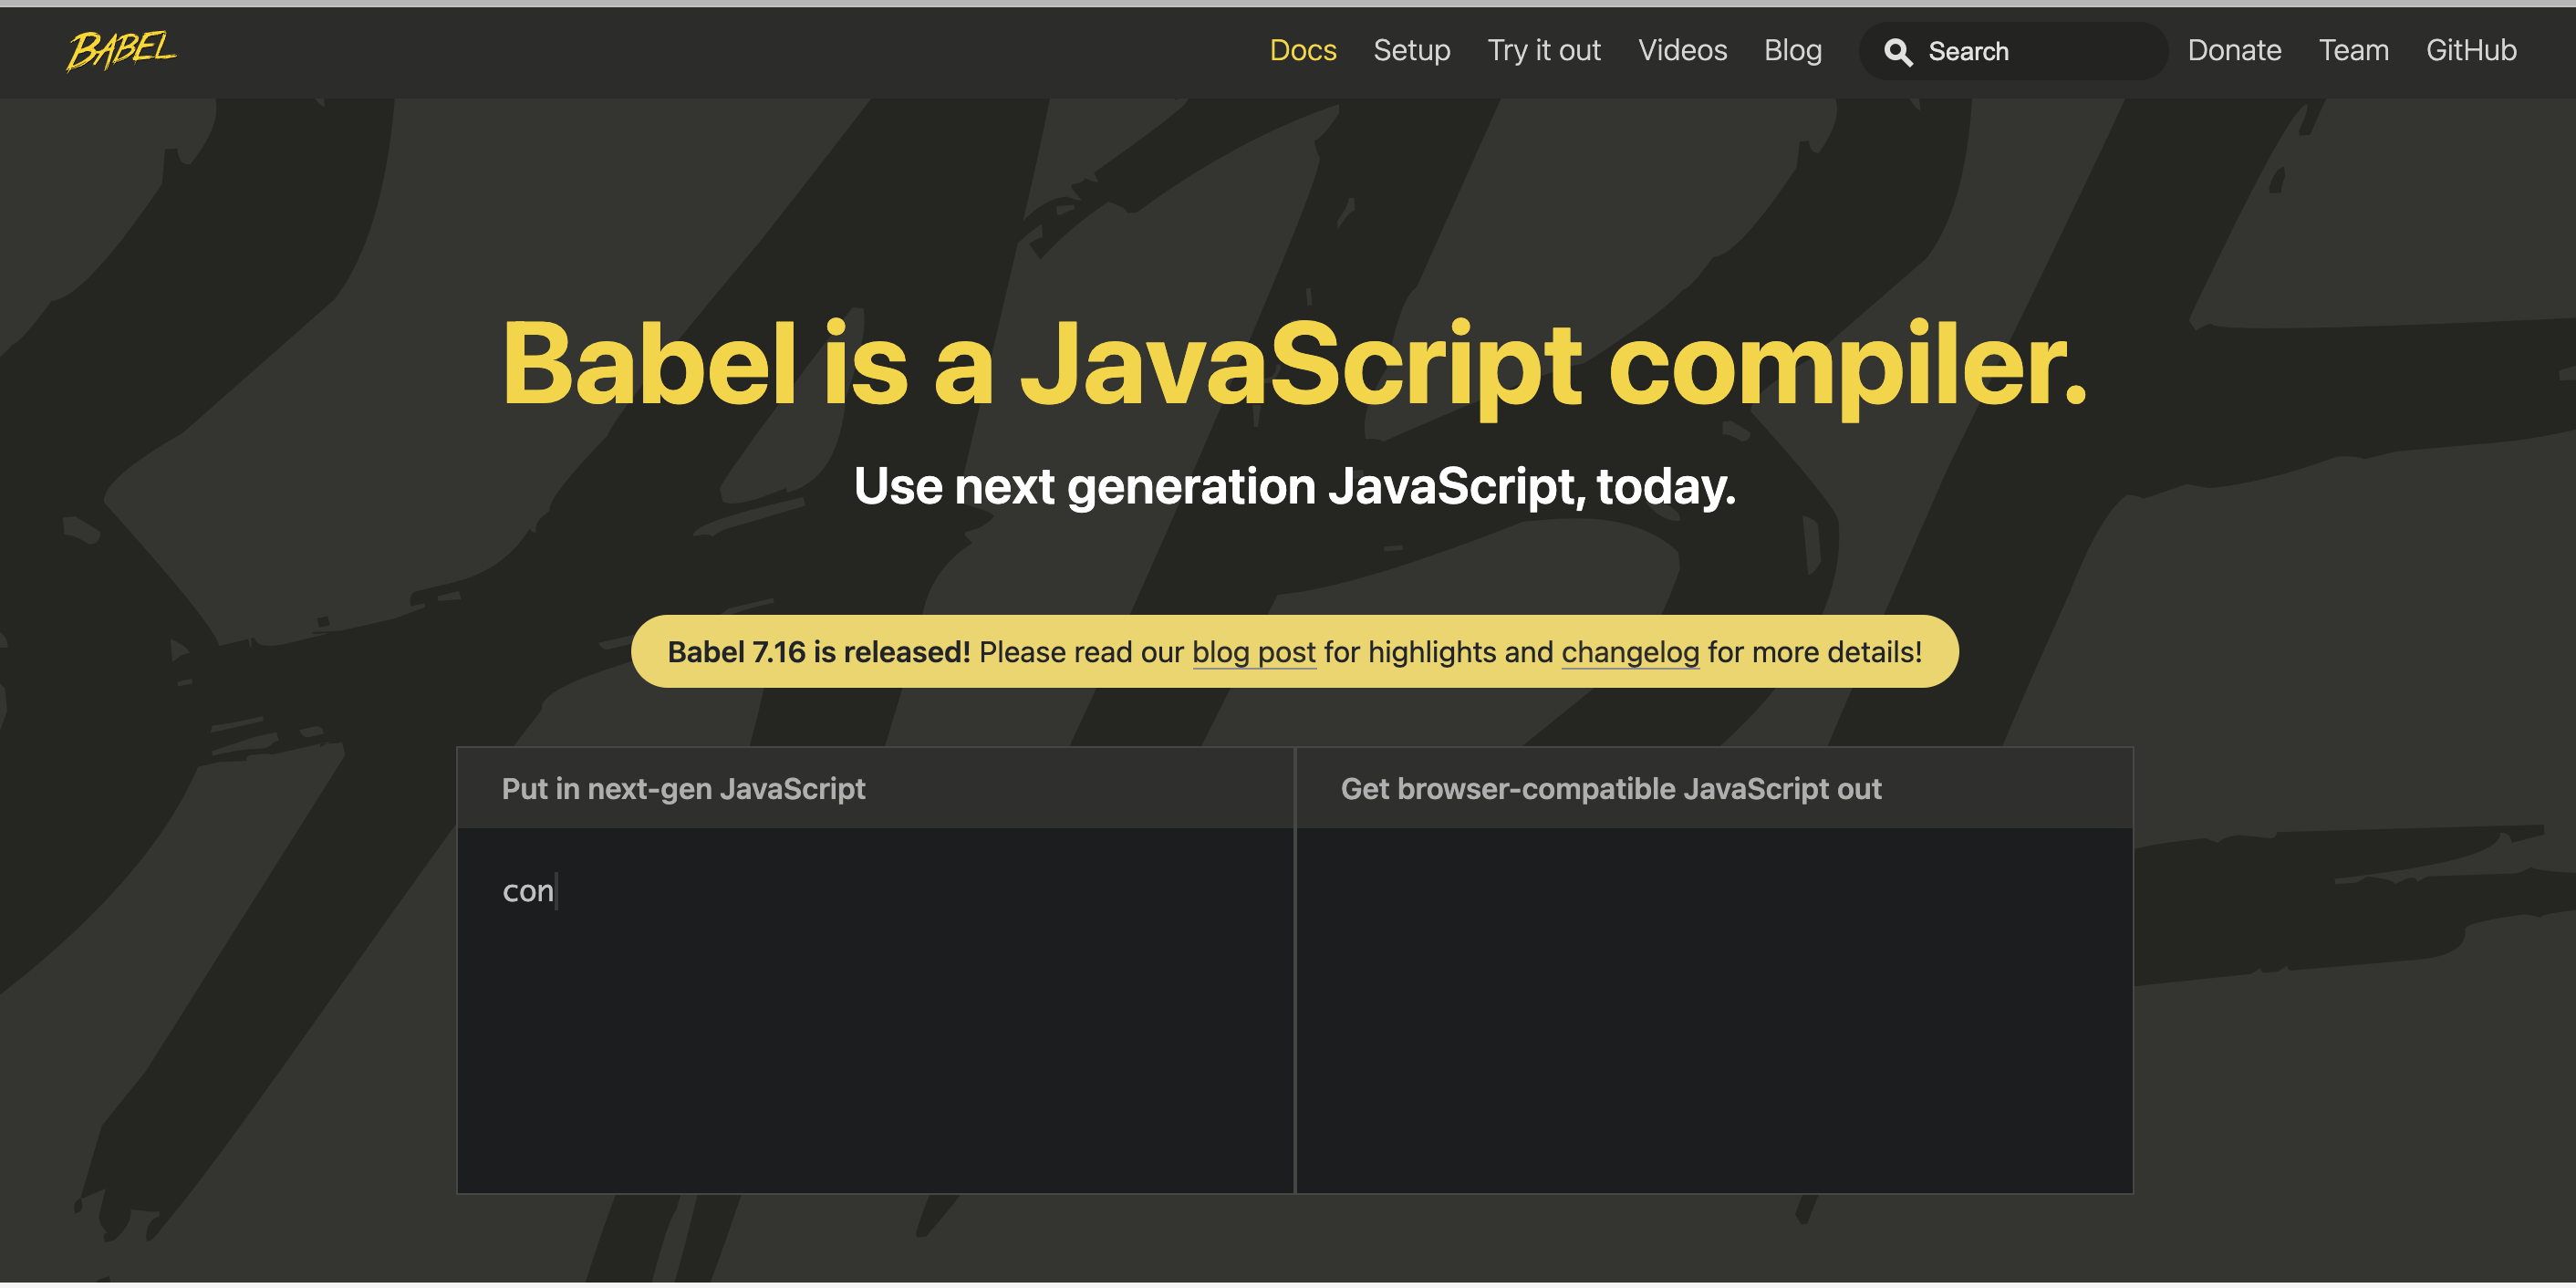This screenshot has width=2576, height=1288.
Task: Visit the Blog
Action: point(1792,50)
